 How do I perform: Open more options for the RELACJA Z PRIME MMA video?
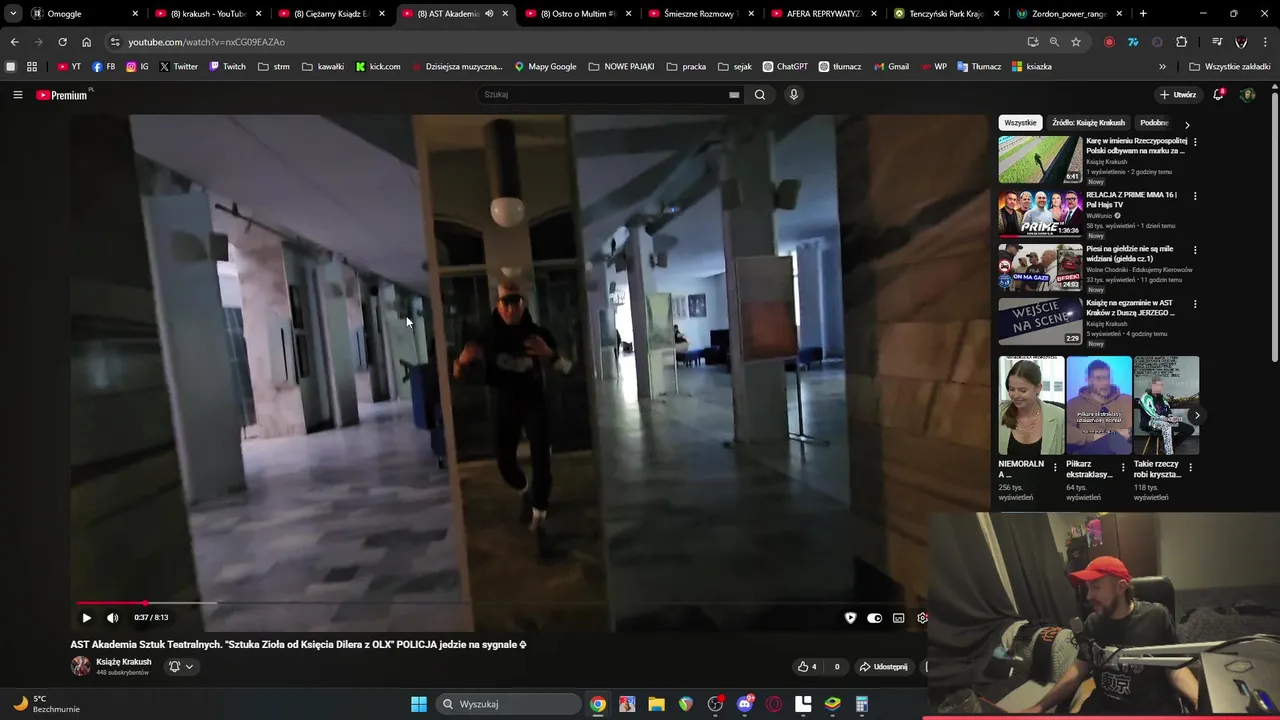coord(1195,196)
